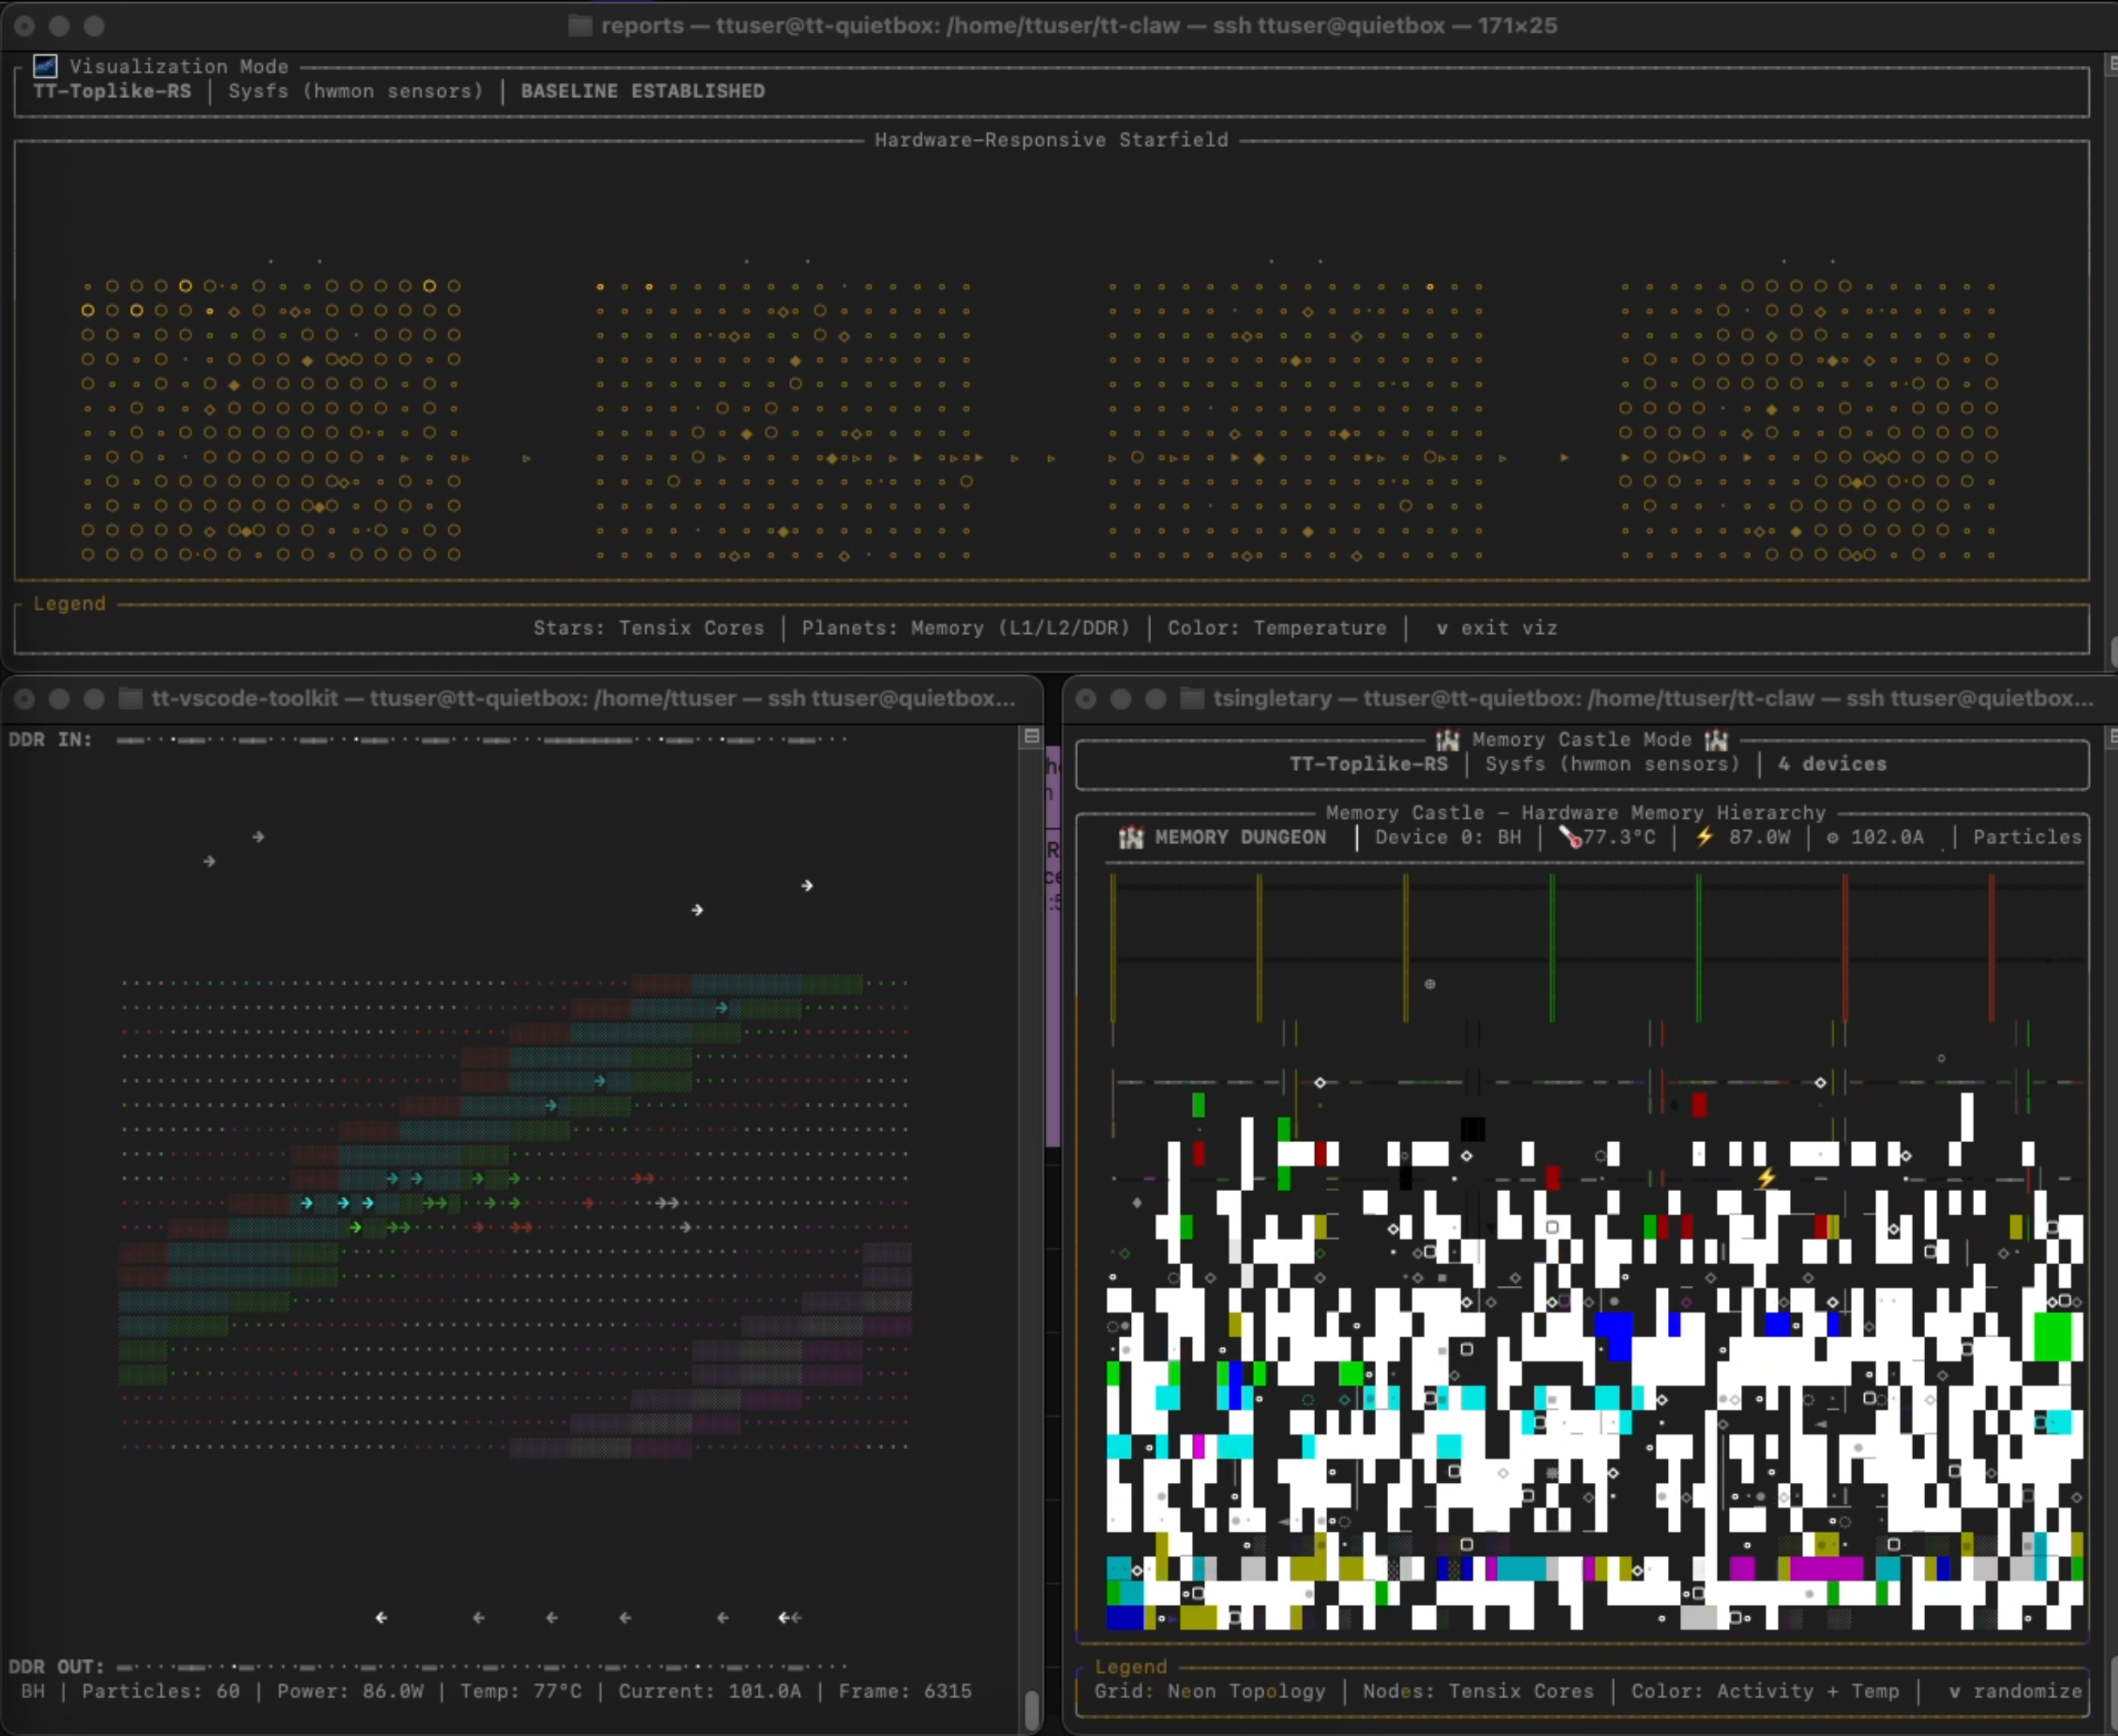Click 'Grid: Neon Topology' in the bottom-right legend
2118x1736 pixels.
1210,1691
